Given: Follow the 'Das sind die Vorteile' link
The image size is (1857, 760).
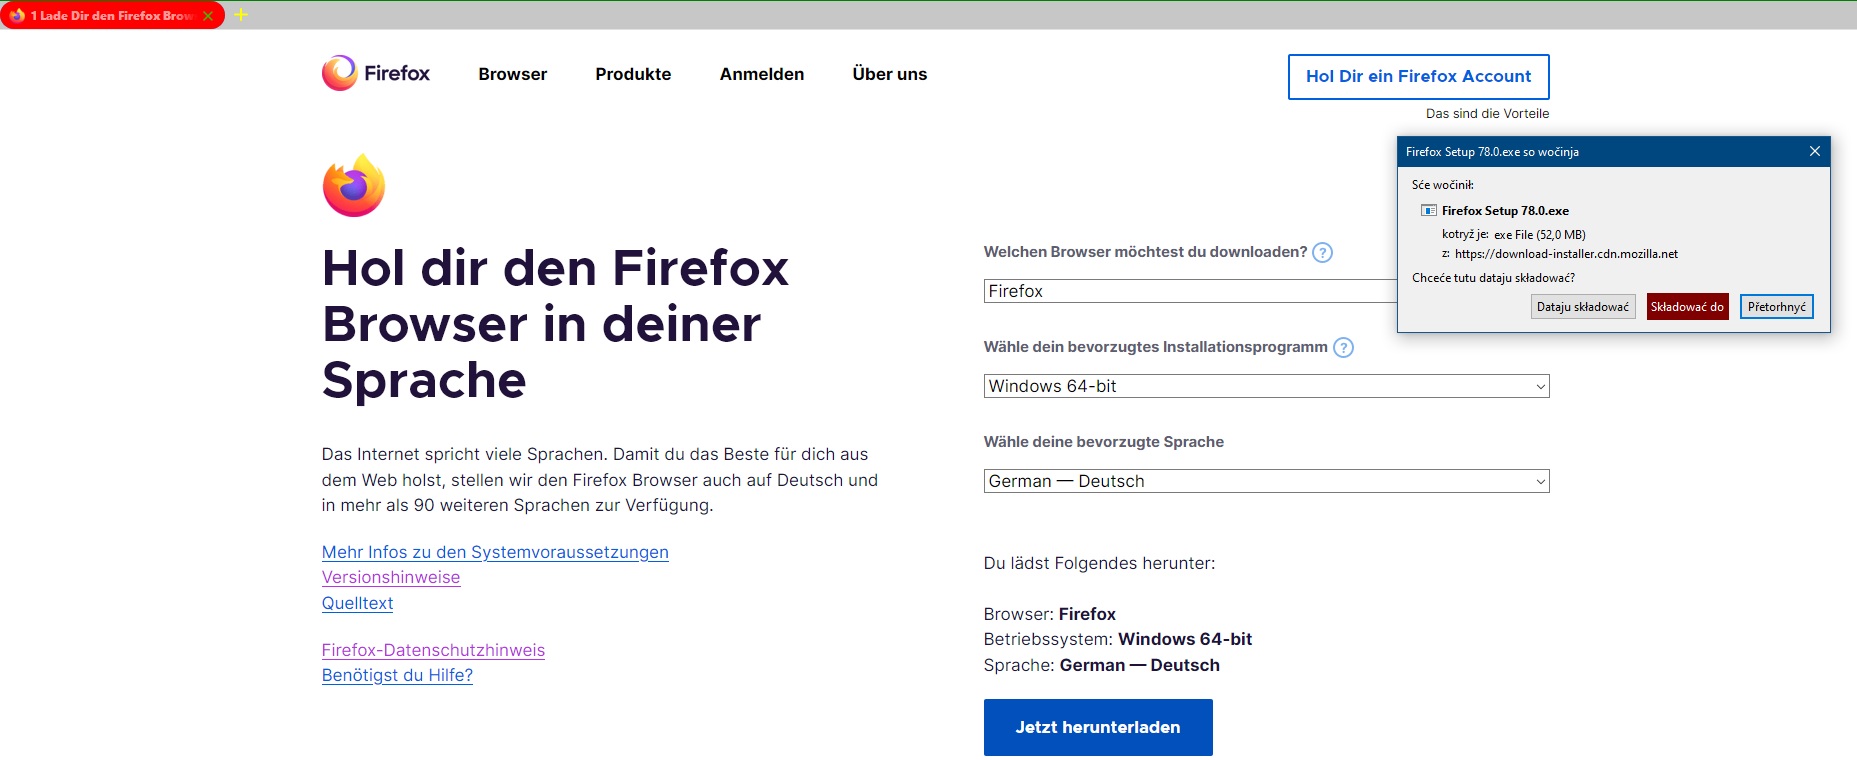Looking at the screenshot, I should coord(1487,114).
